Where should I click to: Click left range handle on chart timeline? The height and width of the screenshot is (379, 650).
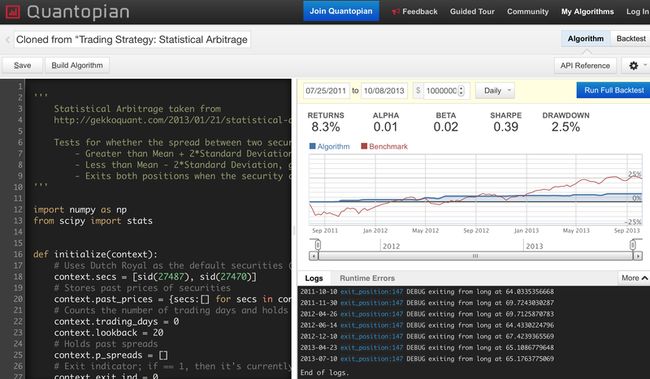pos(318,245)
